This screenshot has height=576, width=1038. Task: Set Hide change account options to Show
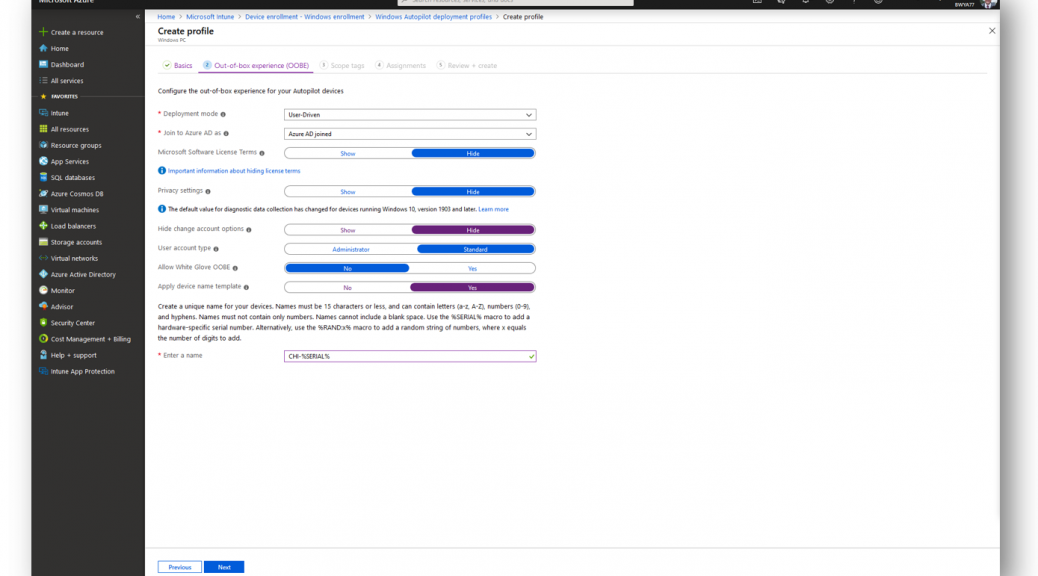[x=348, y=230]
